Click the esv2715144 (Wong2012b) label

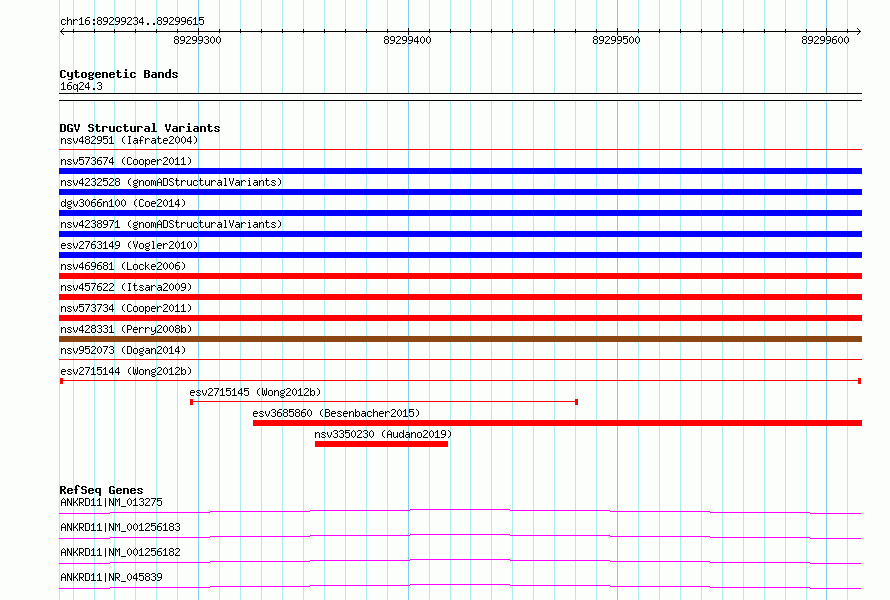(126, 371)
